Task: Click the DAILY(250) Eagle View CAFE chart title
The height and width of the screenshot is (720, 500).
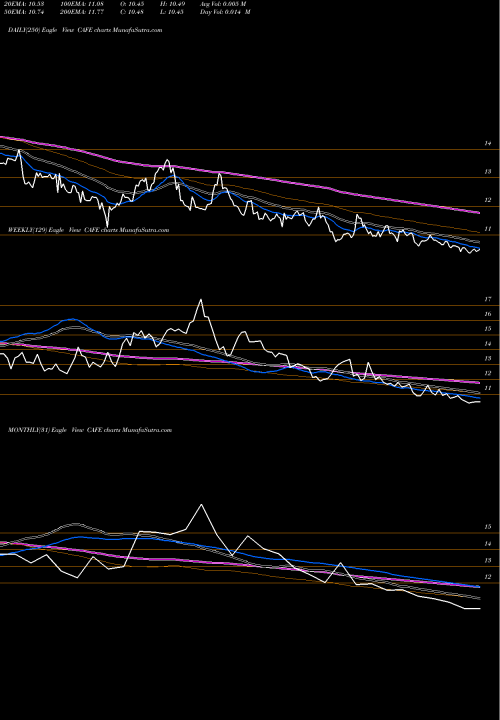Action: [85, 30]
